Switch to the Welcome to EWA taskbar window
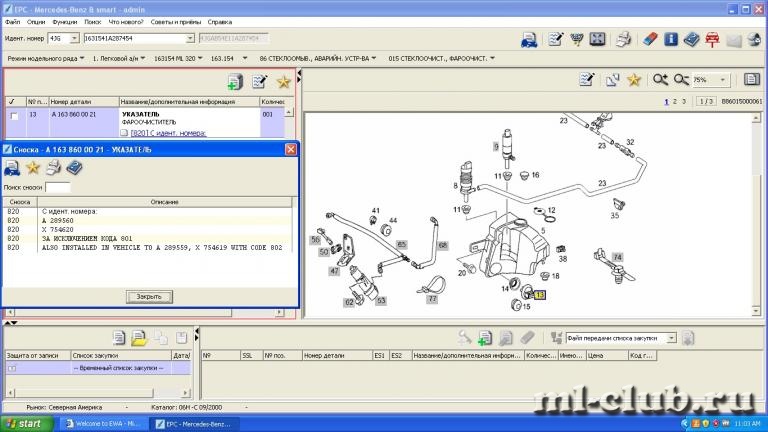This screenshot has width=768, height=432. [x=104, y=424]
